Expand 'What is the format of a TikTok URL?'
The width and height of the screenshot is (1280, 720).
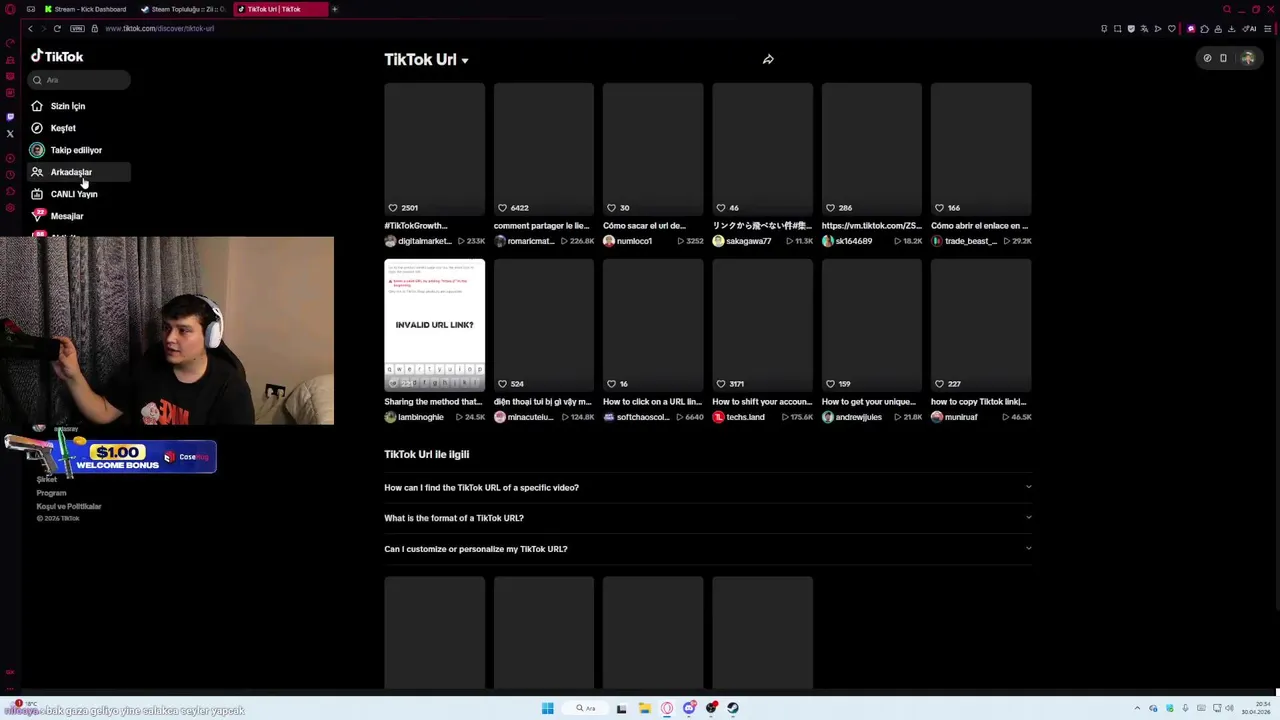click(x=708, y=518)
